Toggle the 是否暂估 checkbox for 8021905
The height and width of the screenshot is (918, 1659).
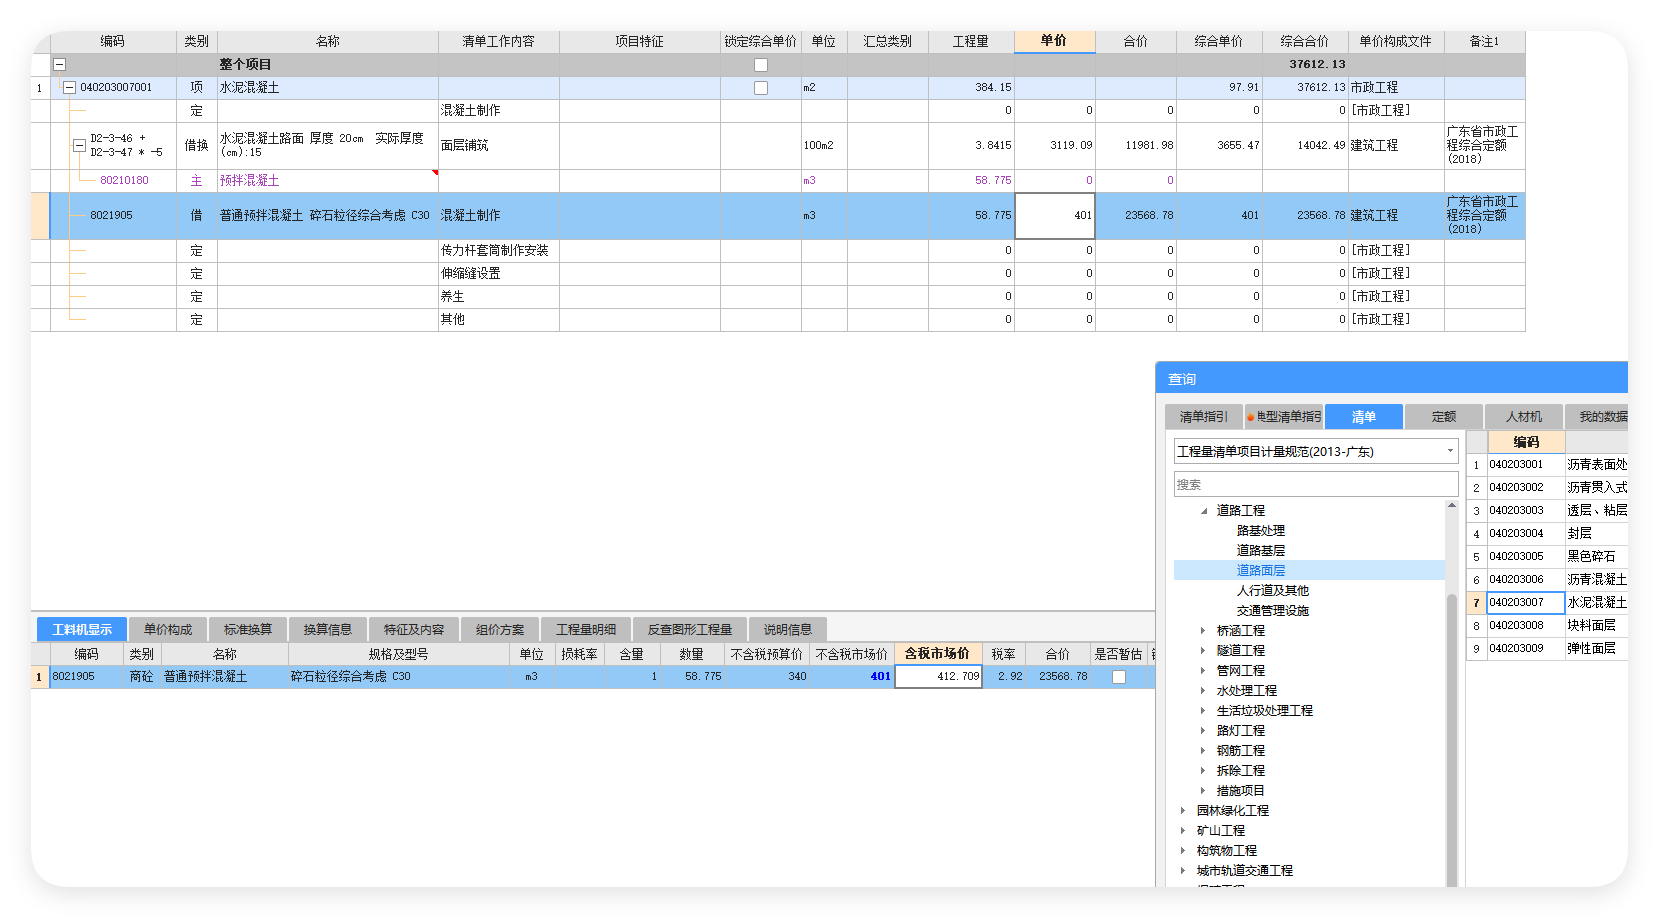pyautogui.click(x=1119, y=677)
